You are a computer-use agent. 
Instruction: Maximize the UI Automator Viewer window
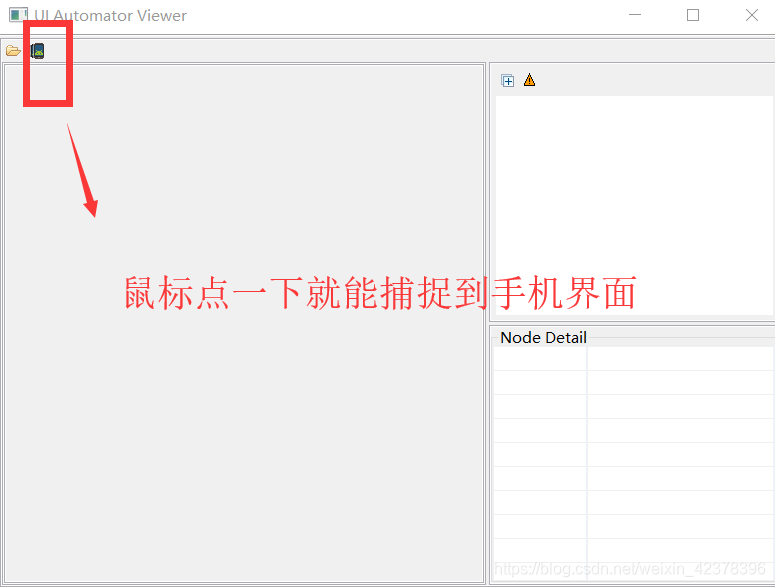click(x=693, y=15)
